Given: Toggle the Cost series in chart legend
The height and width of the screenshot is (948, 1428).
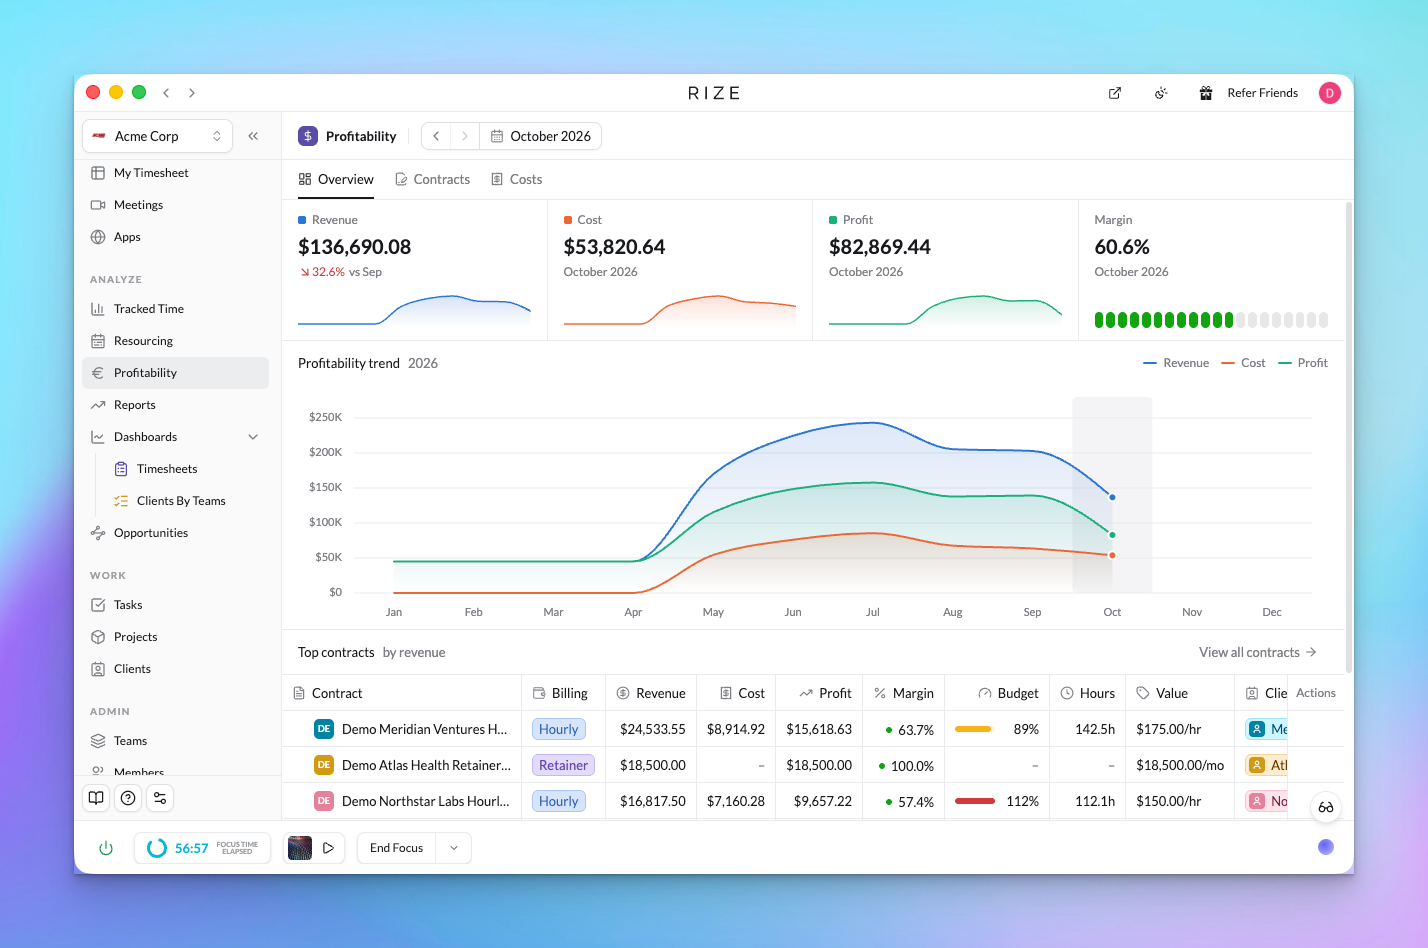Looking at the screenshot, I should [x=1243, y=363].
